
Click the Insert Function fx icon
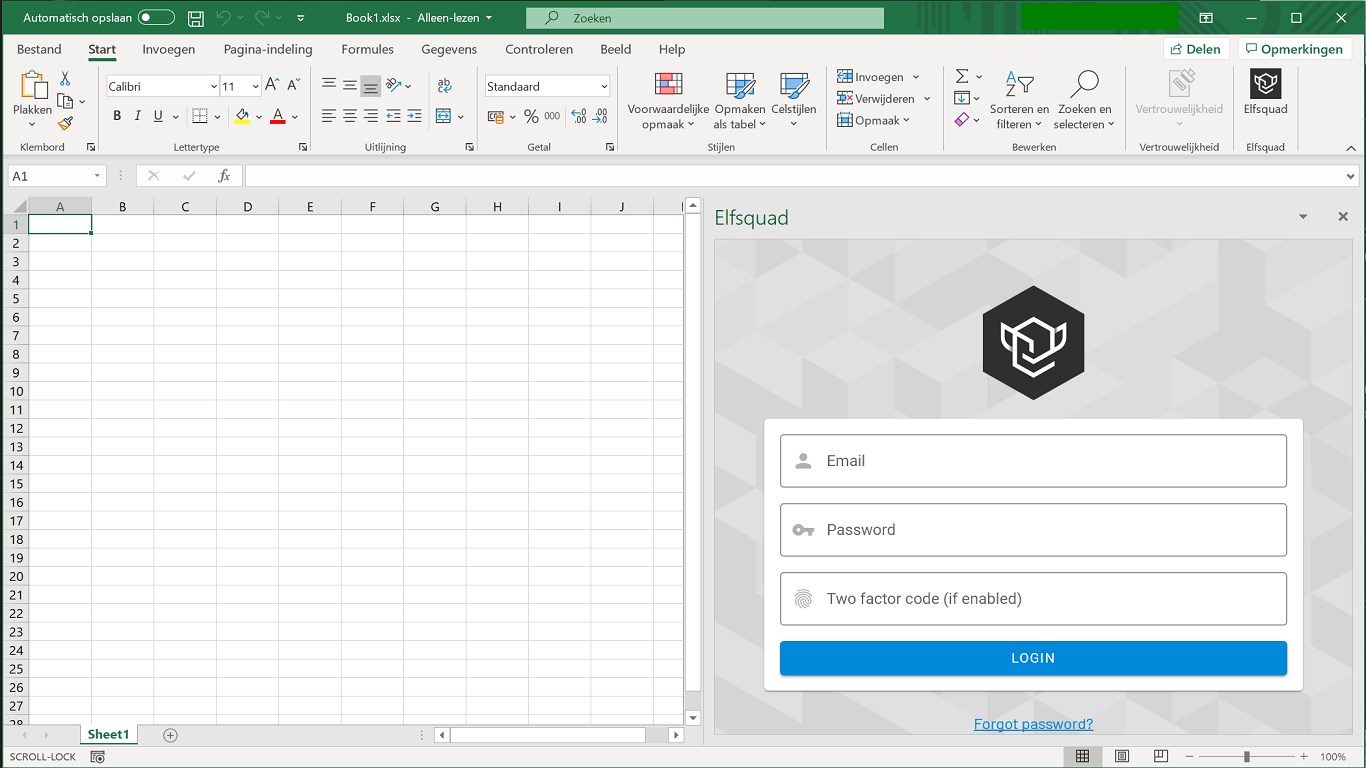tap(224, 176)
